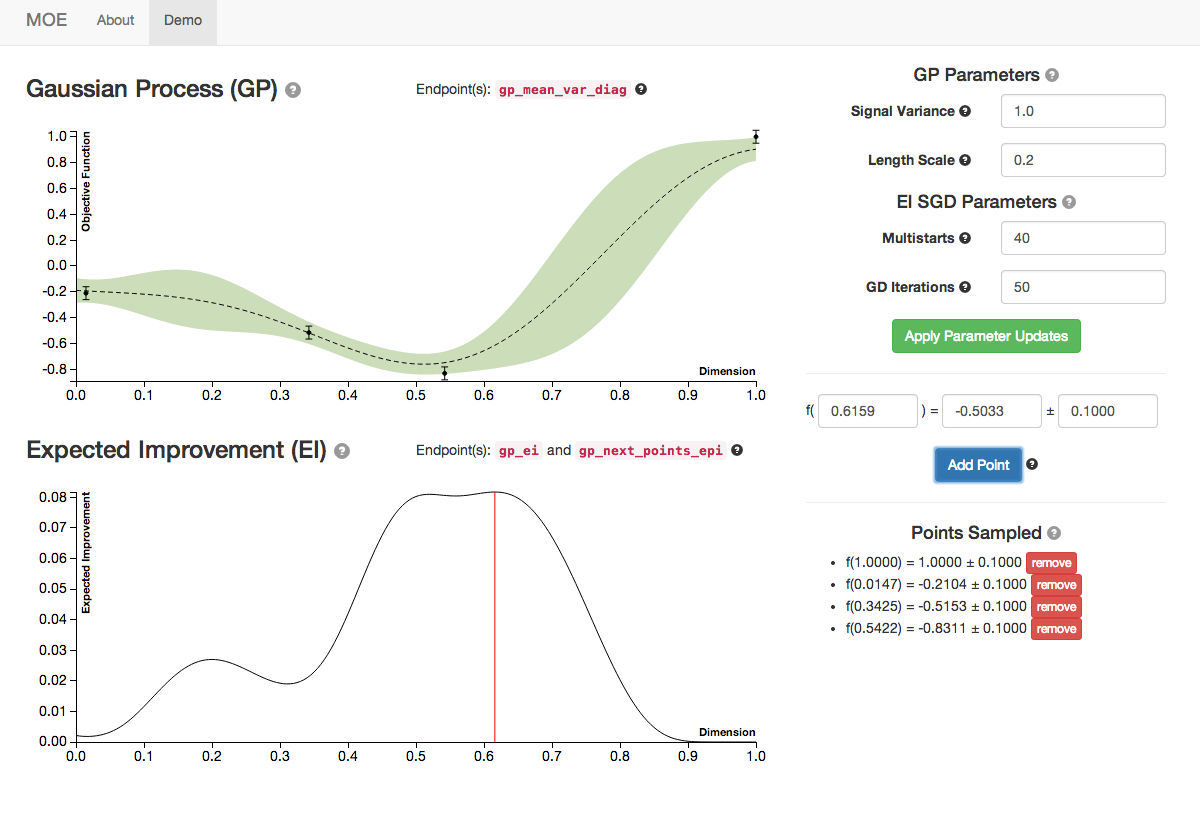This screenshot has height=831, width=1200.
Task: Click GP sample point near x=0.01
Action: [x=86, y=292]
